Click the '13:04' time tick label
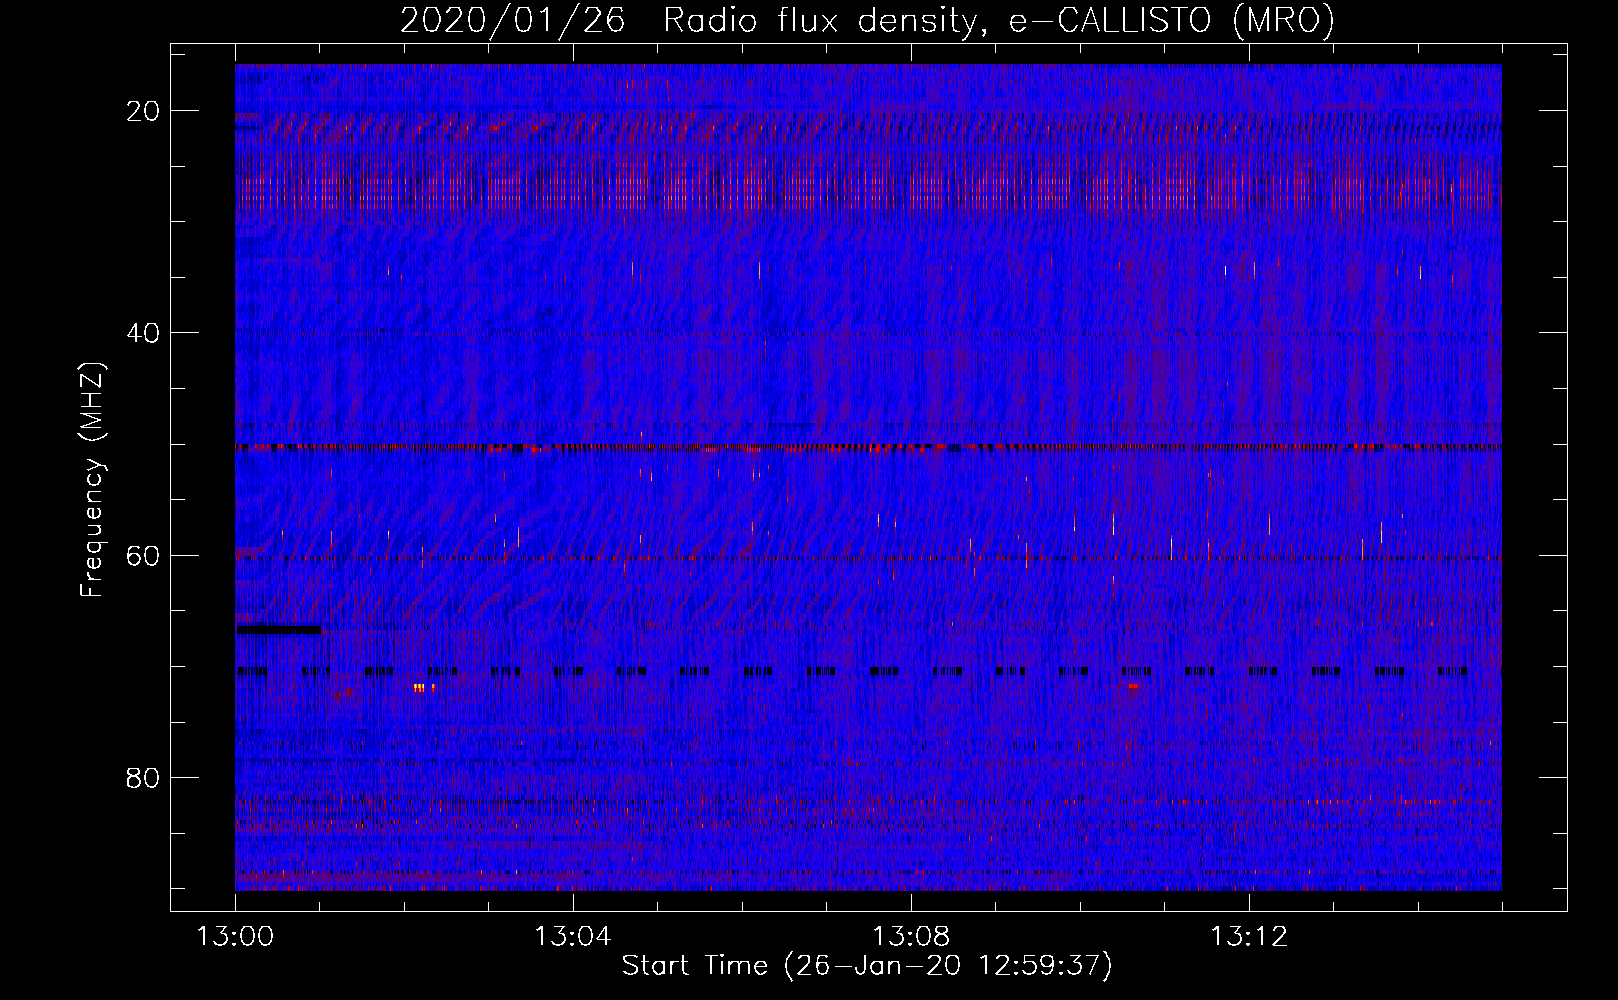 pyautogui.click(x=573, y=937)
